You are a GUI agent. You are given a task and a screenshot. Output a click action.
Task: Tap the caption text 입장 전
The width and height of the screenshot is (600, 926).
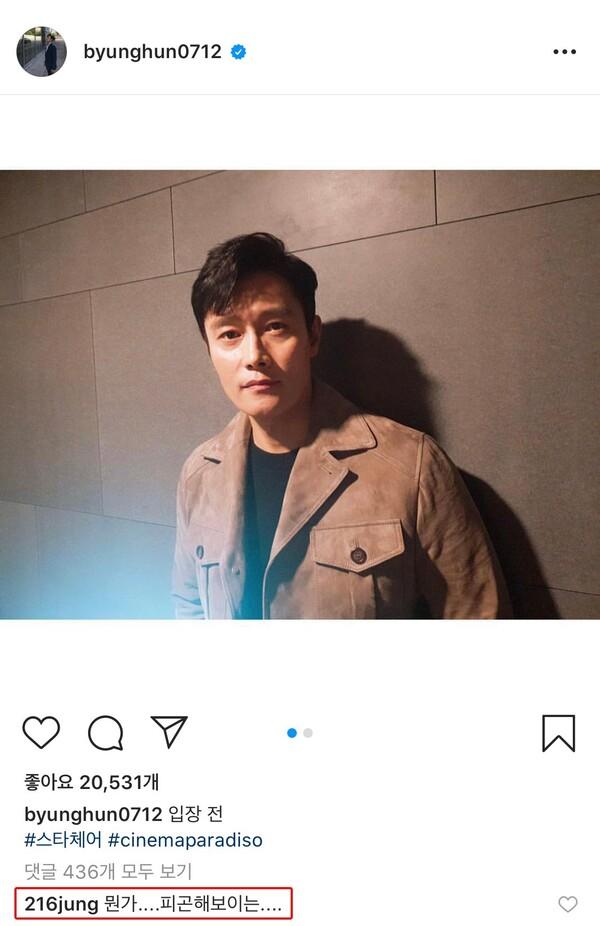click(195, 814)
